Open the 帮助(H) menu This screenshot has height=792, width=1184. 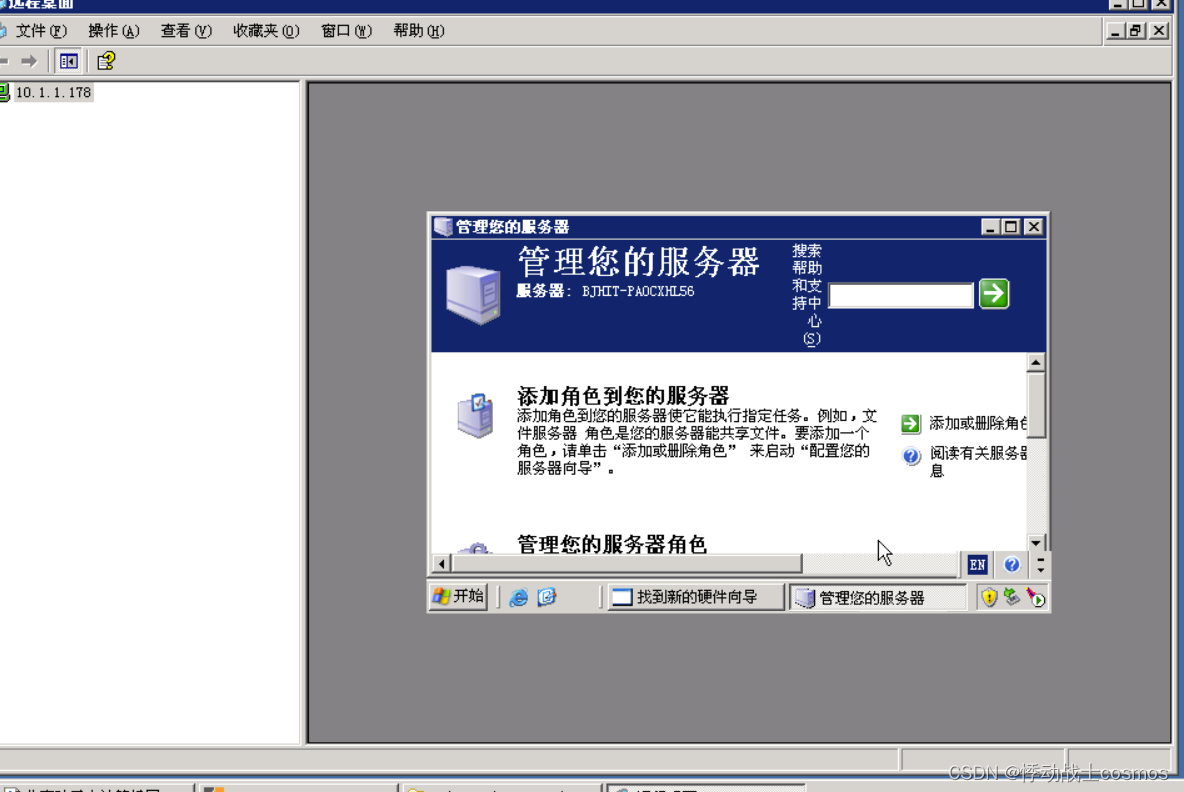point(418,31)
